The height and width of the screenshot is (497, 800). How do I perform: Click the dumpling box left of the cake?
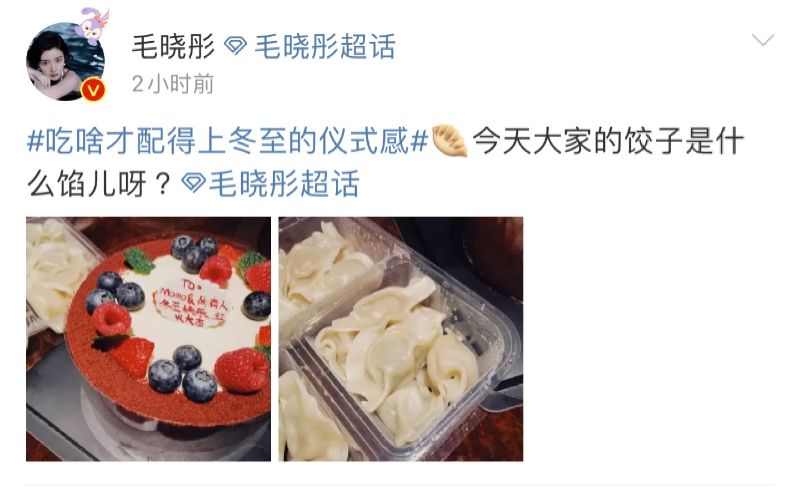point(54,278)
